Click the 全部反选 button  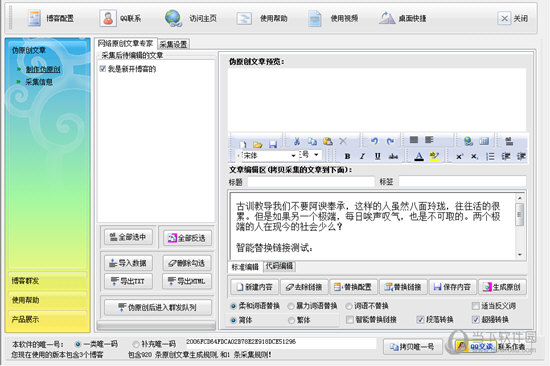tap(188, 238)
